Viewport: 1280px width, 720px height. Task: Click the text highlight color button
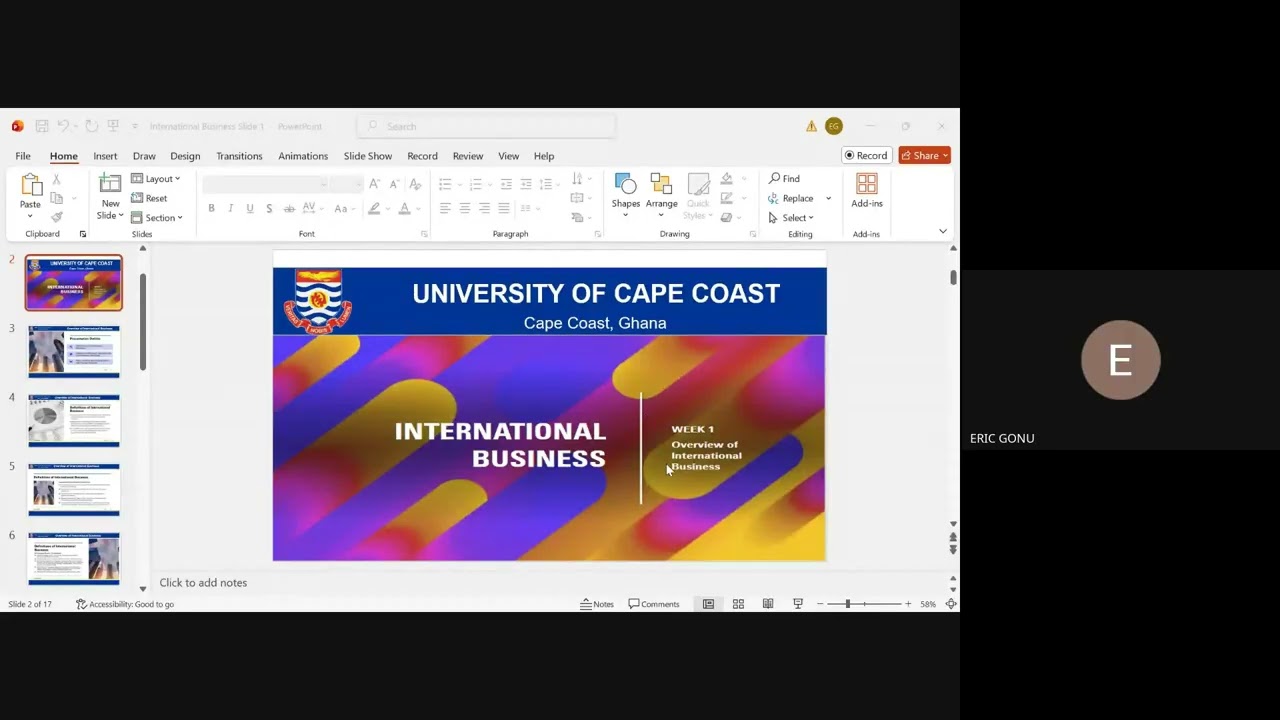[374, 208]
